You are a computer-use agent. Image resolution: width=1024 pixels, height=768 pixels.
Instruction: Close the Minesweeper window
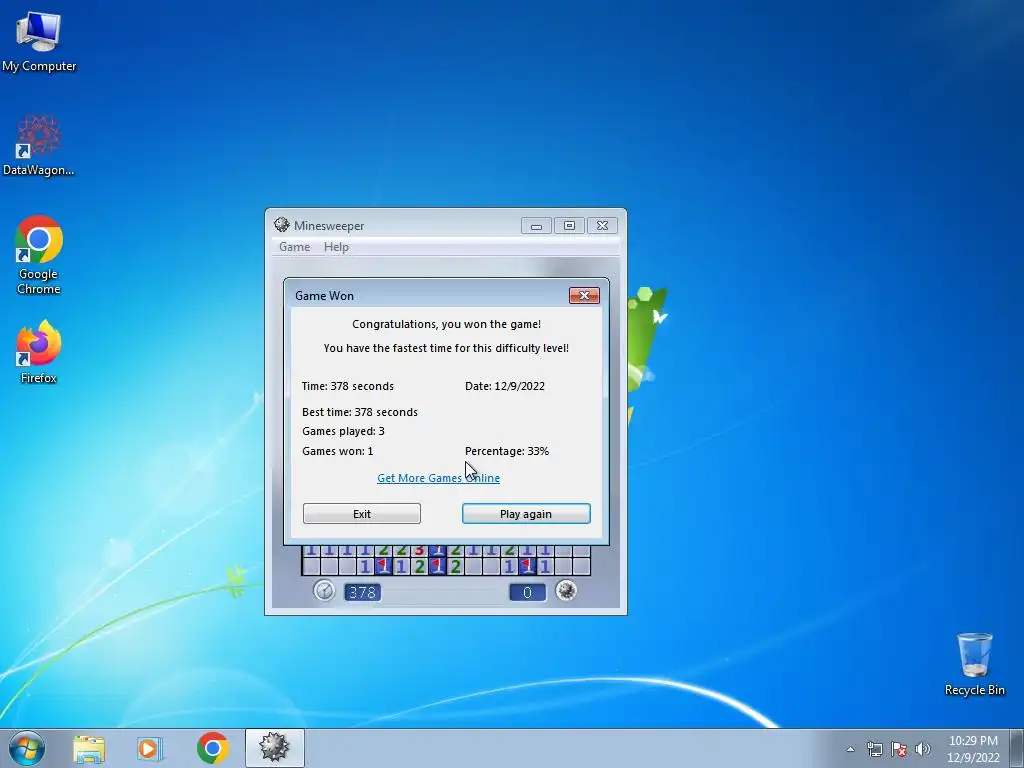coord(602,226)
